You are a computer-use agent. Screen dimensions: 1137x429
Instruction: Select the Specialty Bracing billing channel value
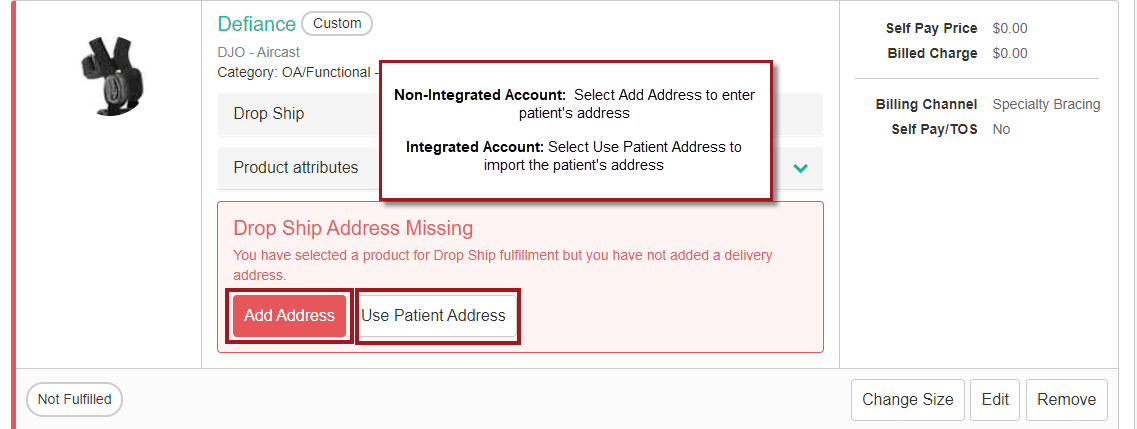point(1046,104)
